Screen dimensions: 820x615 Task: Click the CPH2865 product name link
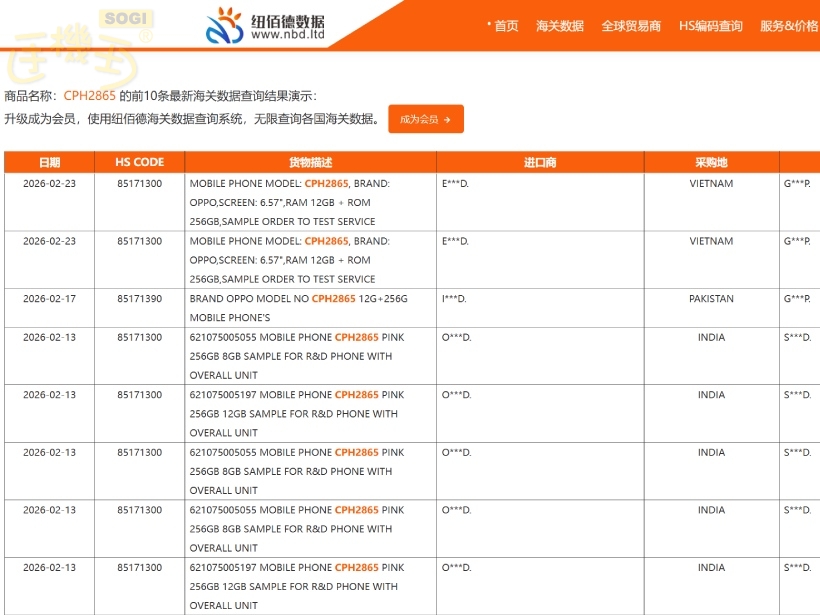click(x=89, y=96)
